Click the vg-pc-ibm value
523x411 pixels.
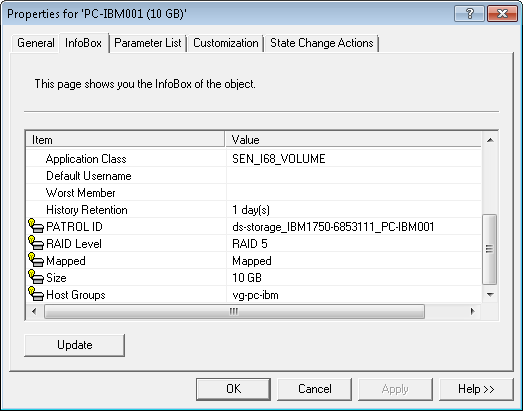(255, 295)
